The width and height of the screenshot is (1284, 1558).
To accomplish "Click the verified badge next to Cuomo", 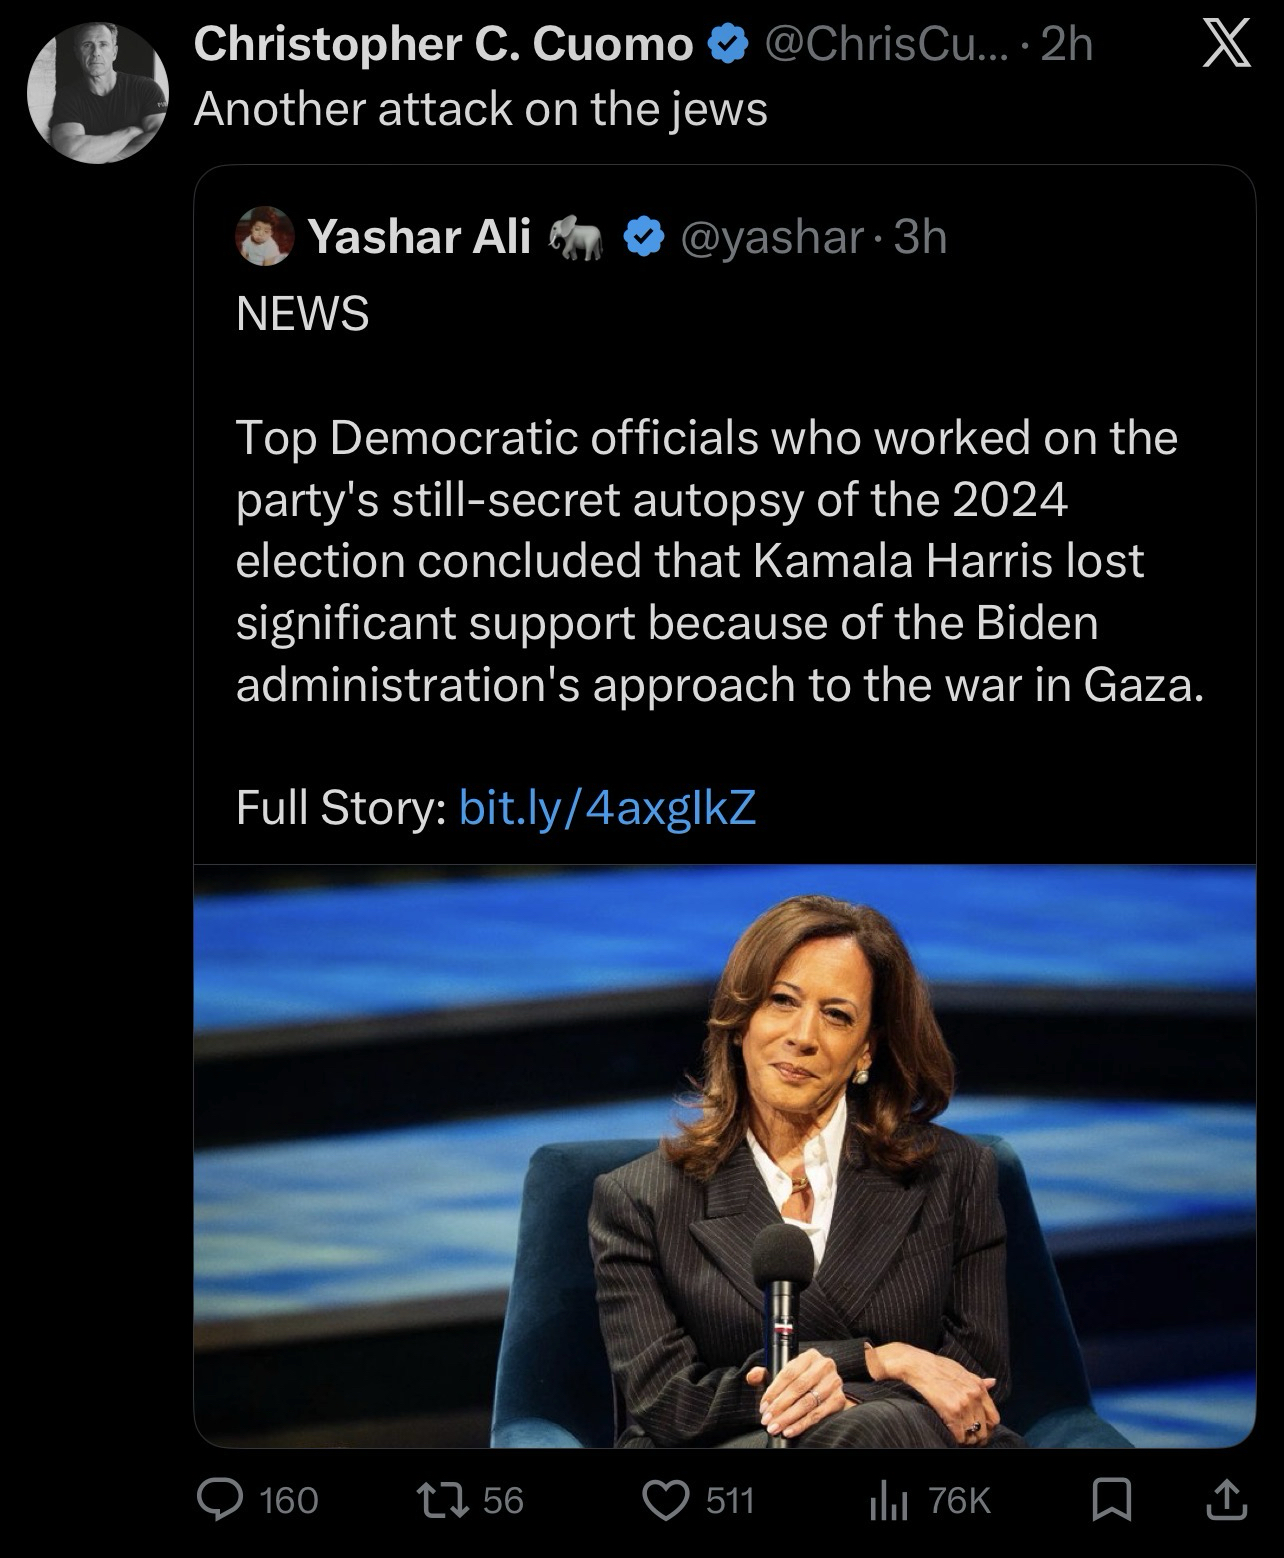I will click(x=725, y=44).
